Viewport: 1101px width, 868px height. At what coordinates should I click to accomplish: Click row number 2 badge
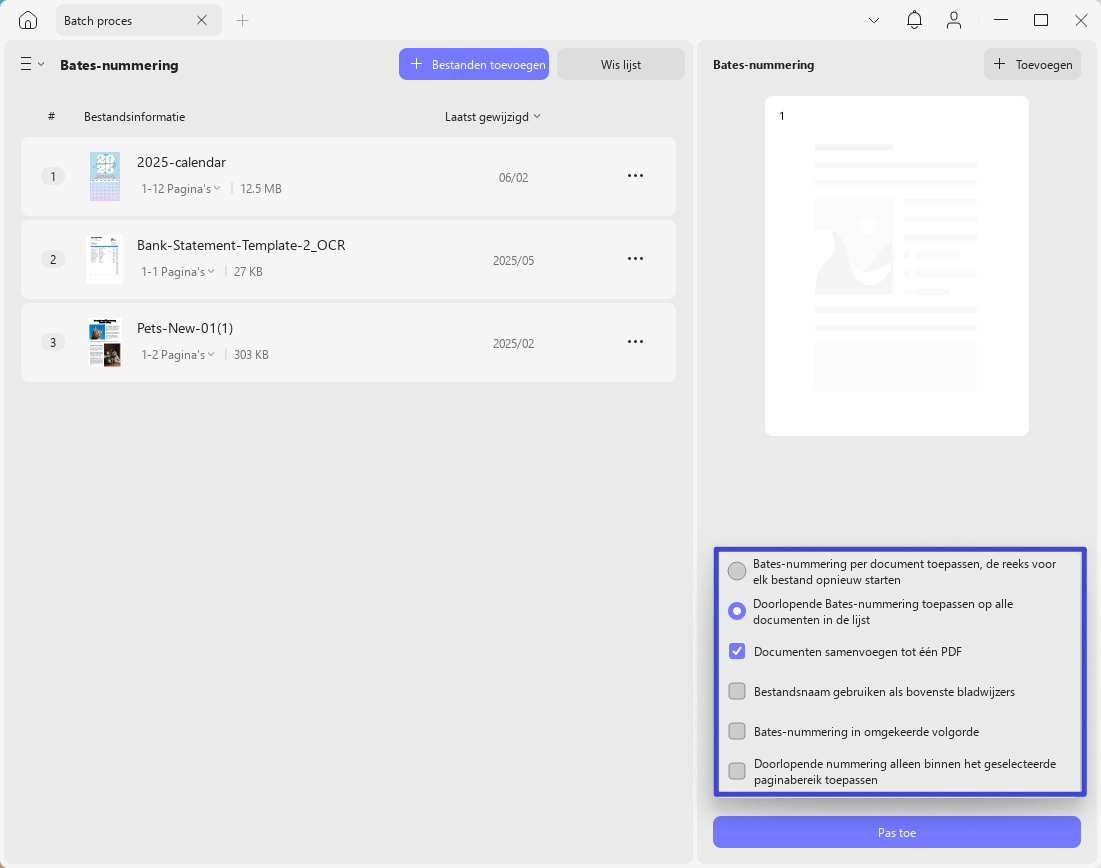pyautogui.click(x=53, y=259)
